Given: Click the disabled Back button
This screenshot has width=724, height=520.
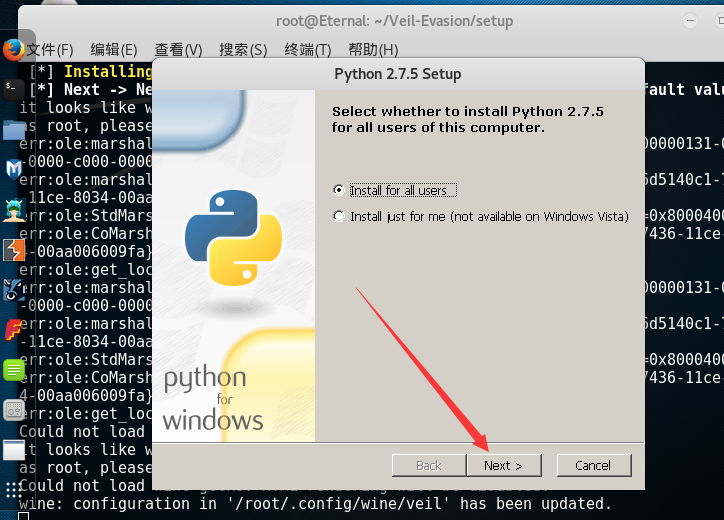Looking at the screenshot, I should pos(429,466).
